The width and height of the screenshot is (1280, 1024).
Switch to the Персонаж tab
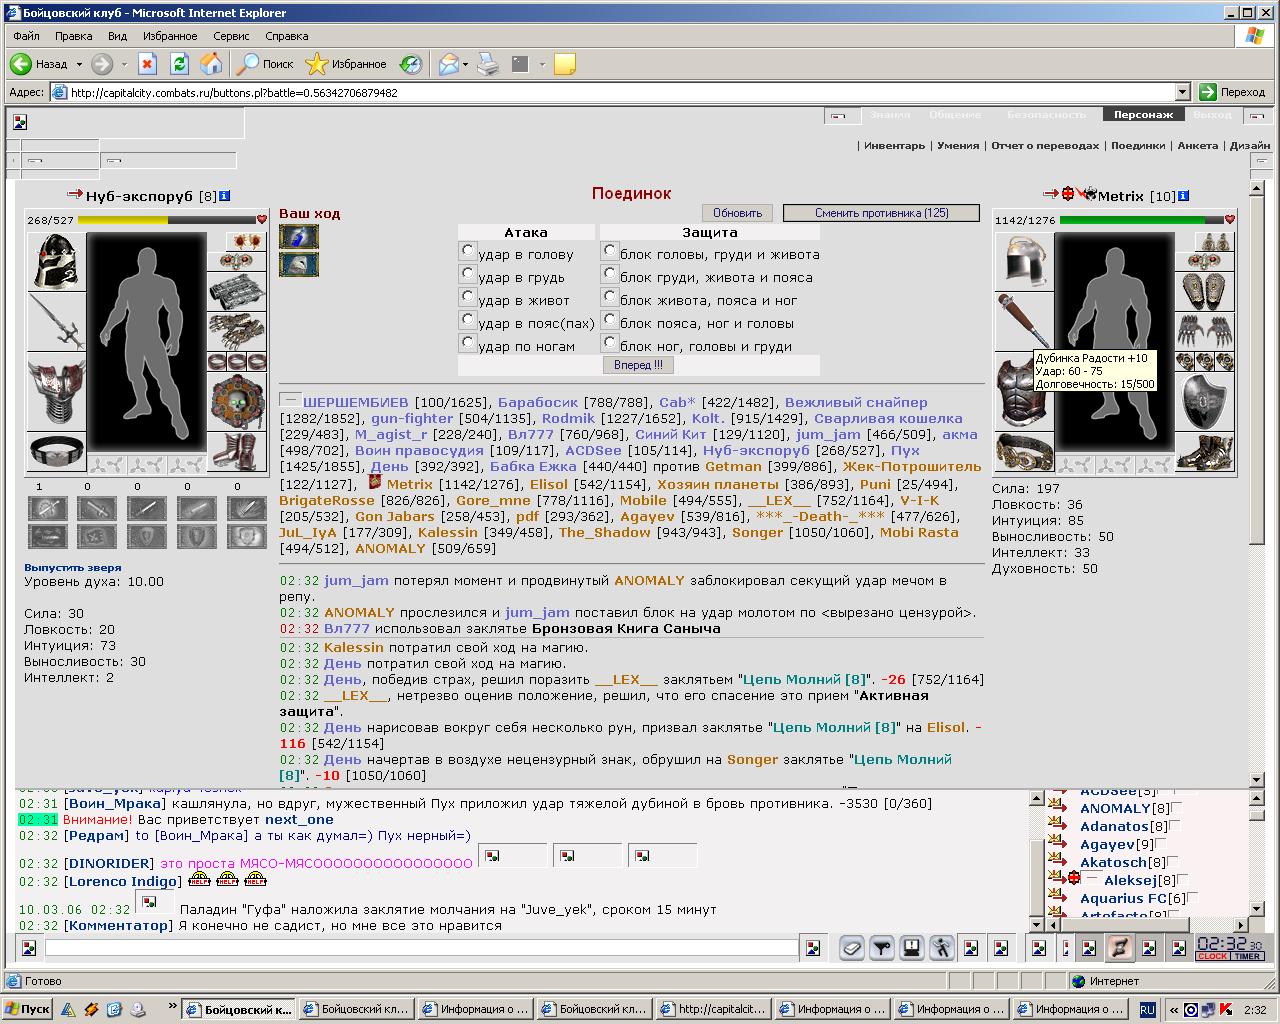1144,115
